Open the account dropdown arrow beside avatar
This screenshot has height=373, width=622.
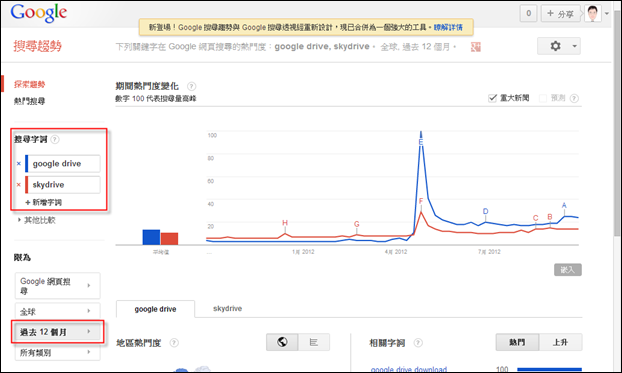[607, 13]
